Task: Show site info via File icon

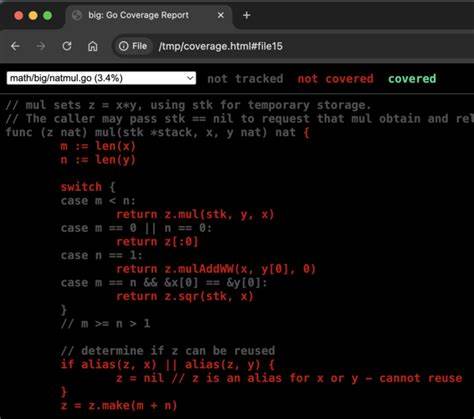Action: 133,46
